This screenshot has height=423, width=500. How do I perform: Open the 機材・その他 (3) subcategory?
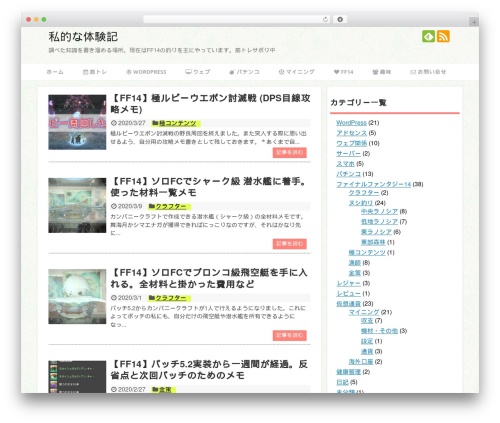379,331
